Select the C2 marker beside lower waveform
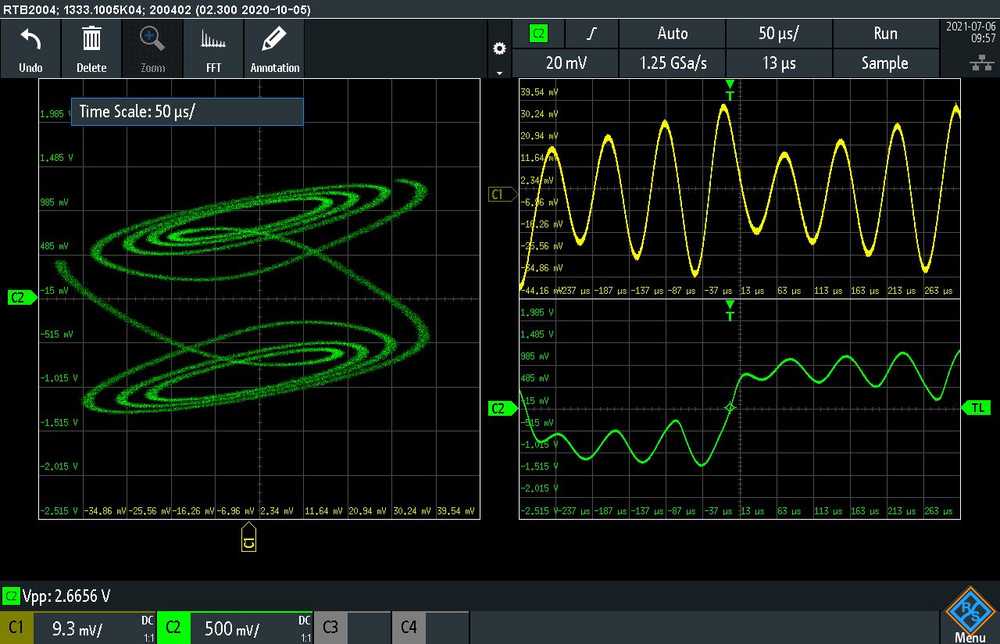 pos(501,408)
